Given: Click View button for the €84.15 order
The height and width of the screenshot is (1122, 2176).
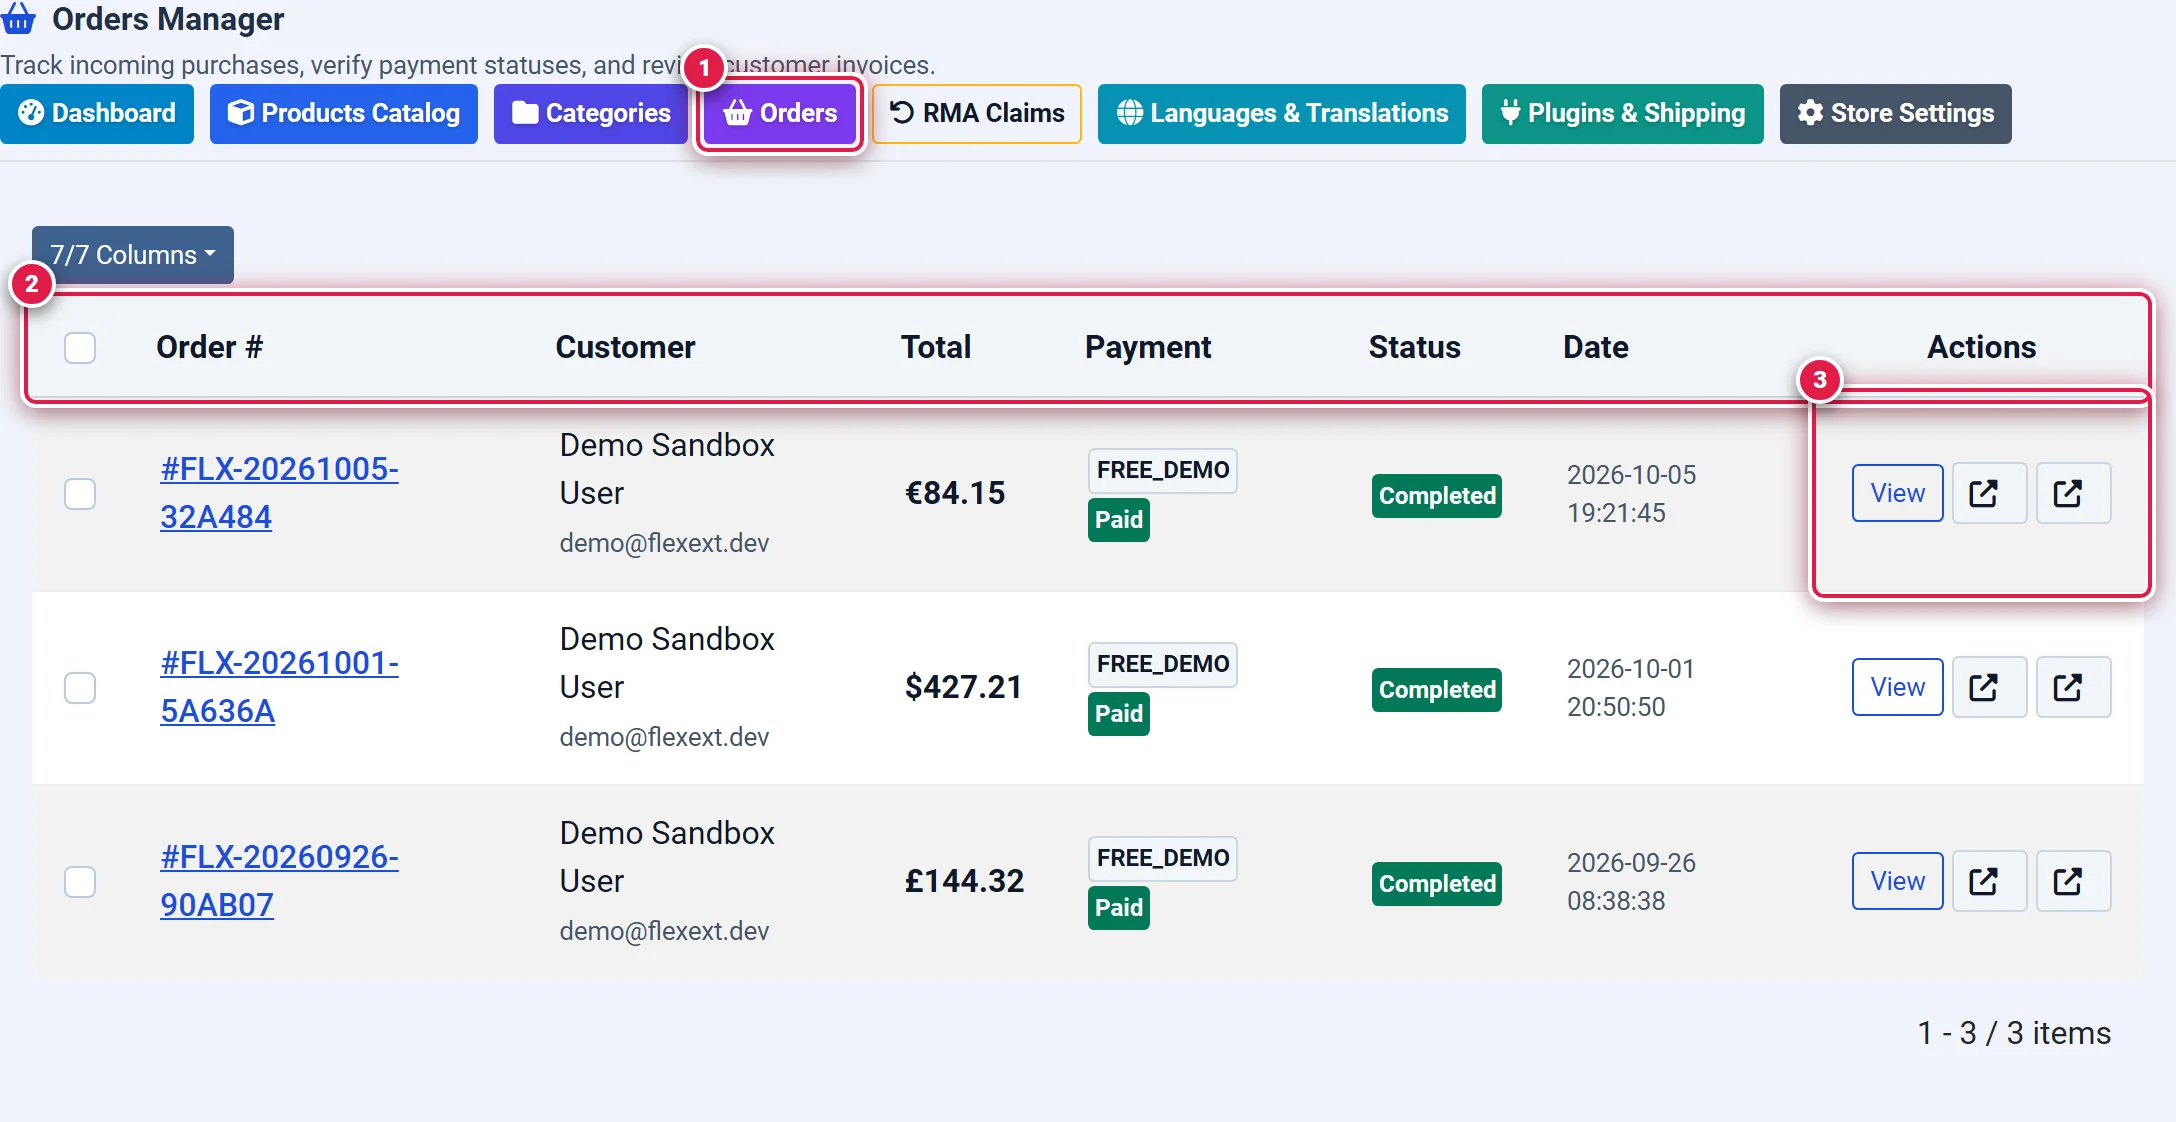Looking at the screenshot, I should point(1897,493).
